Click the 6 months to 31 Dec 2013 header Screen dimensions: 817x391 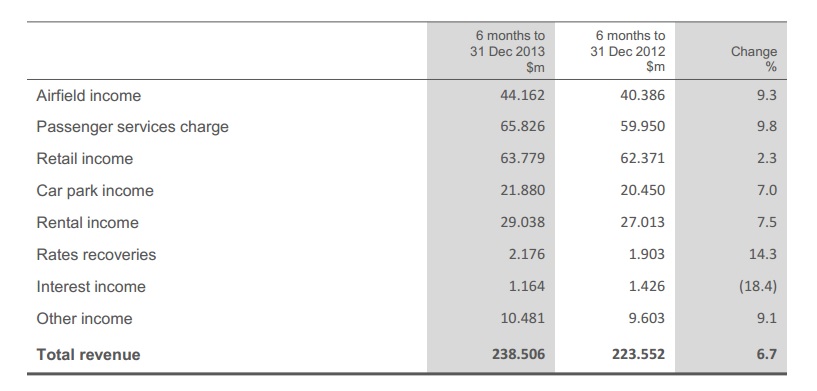pos(507,51)
